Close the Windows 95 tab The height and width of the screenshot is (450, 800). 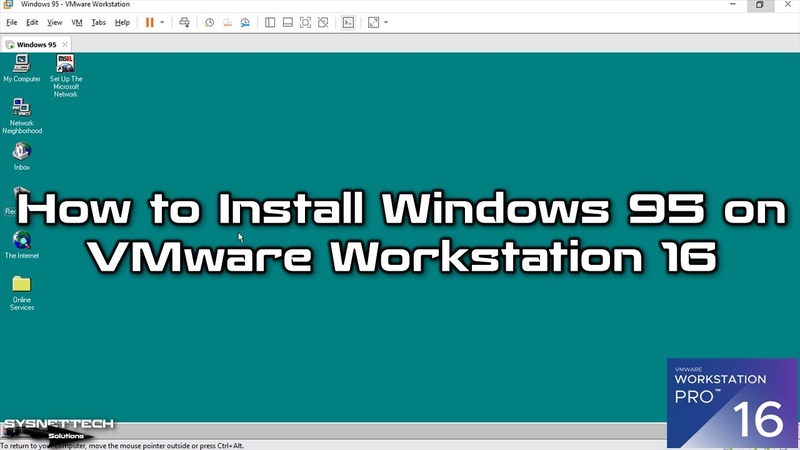pyautogui.click(x=65, y=44)
